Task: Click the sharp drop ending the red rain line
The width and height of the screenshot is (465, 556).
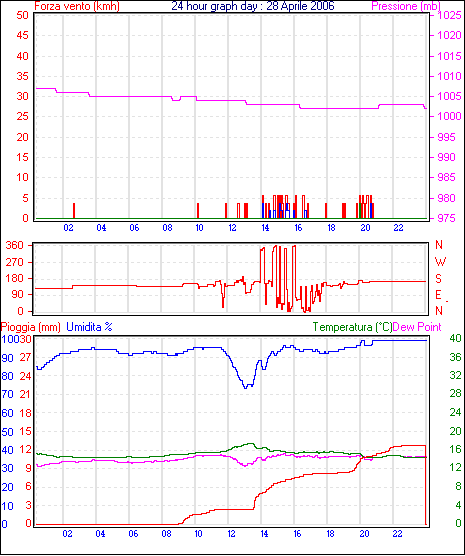Action: 426,485
